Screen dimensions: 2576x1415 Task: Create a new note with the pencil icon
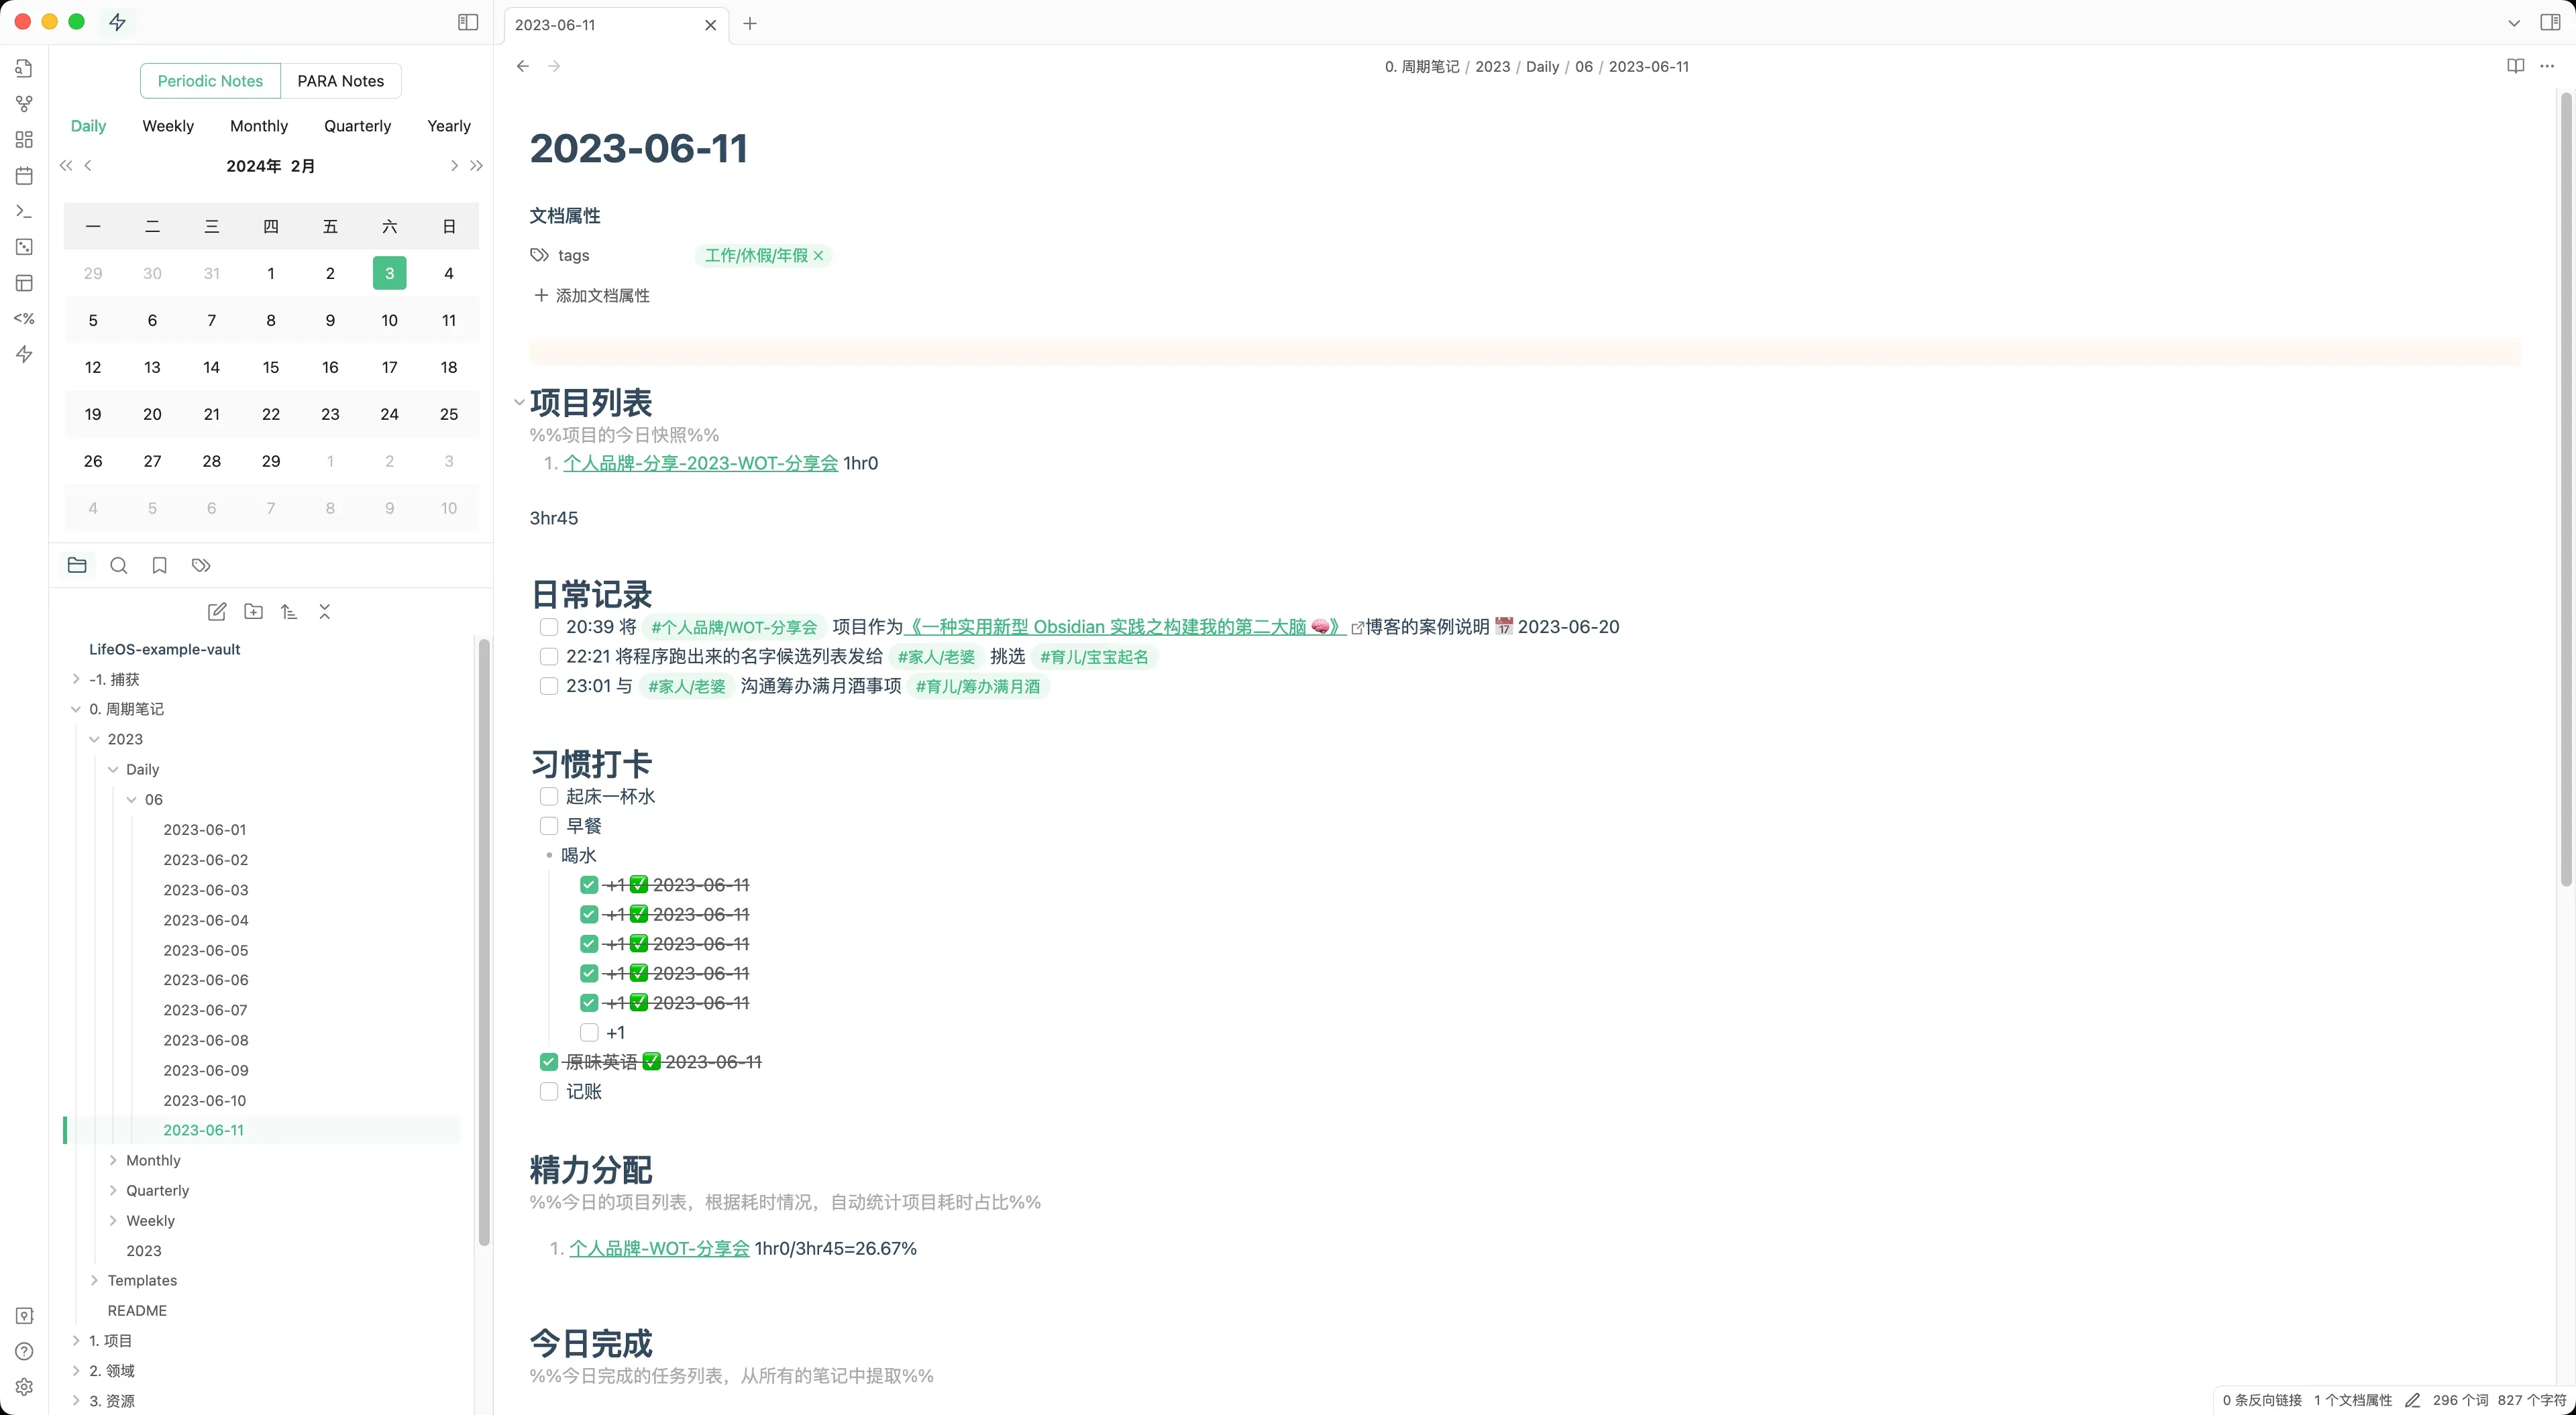coord(216,611)
